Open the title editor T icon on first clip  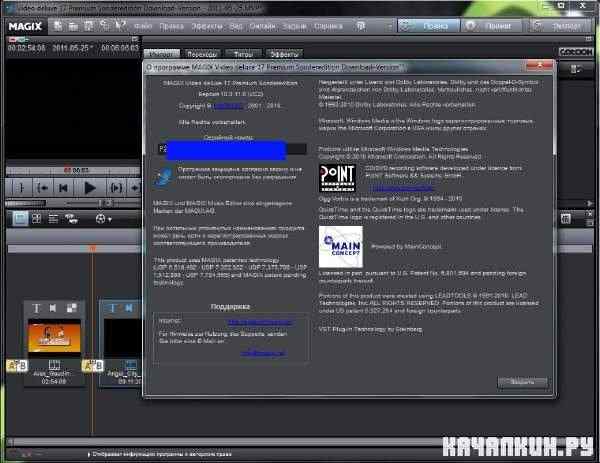click(36, 308)
